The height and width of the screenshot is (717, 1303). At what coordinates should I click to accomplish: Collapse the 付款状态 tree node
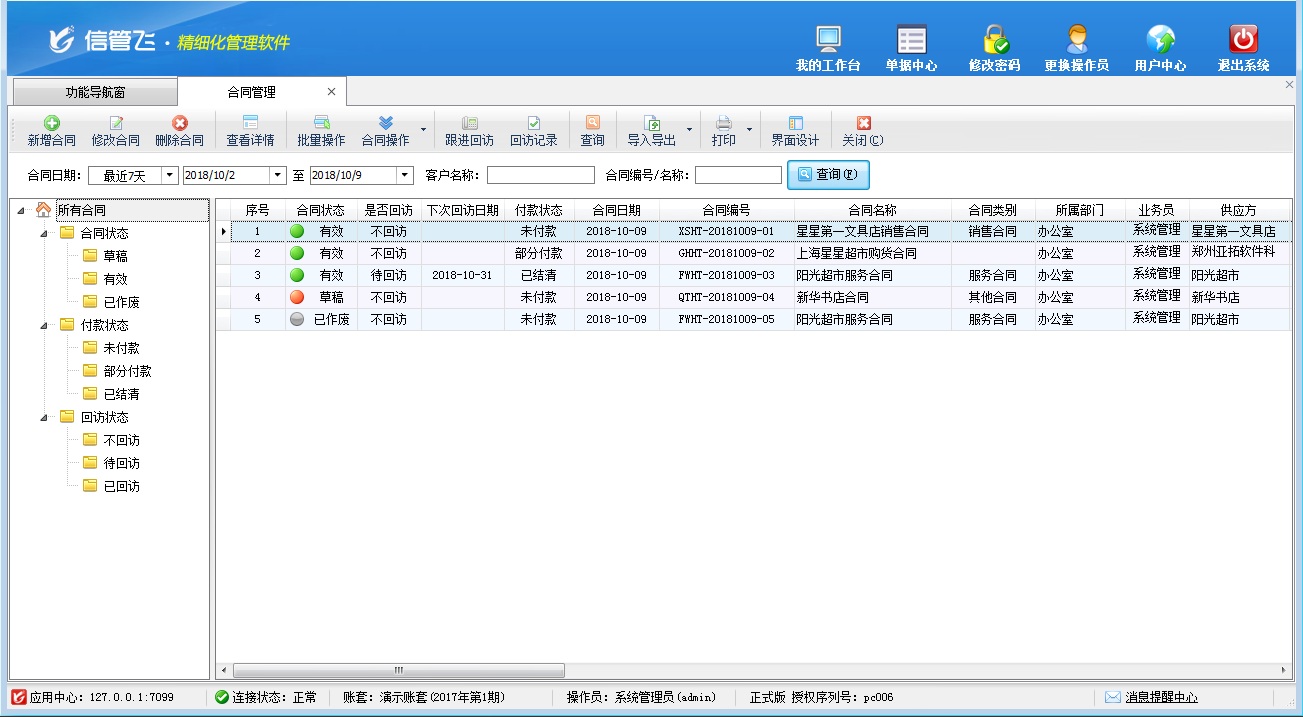44,325
